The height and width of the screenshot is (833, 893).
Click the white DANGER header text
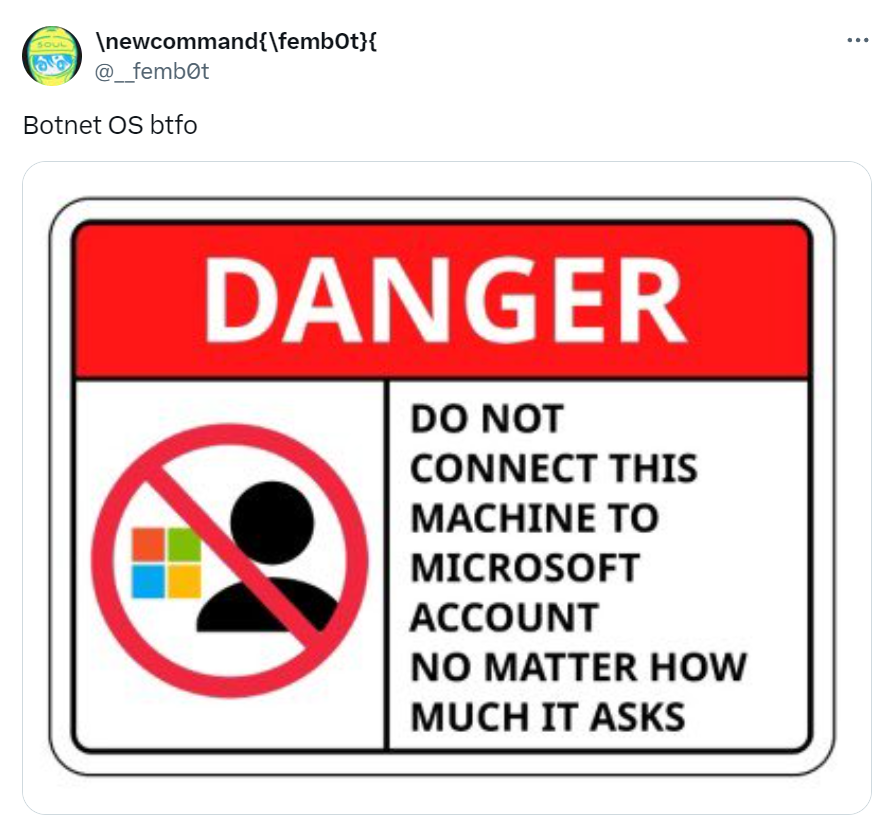pyautogui.click(x=444, y=299)
